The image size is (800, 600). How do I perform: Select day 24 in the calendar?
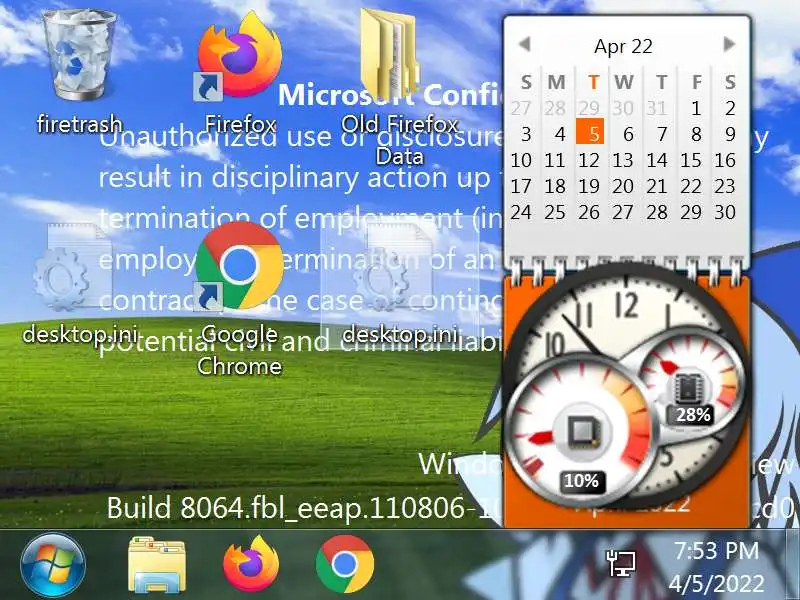pos(521,212)
